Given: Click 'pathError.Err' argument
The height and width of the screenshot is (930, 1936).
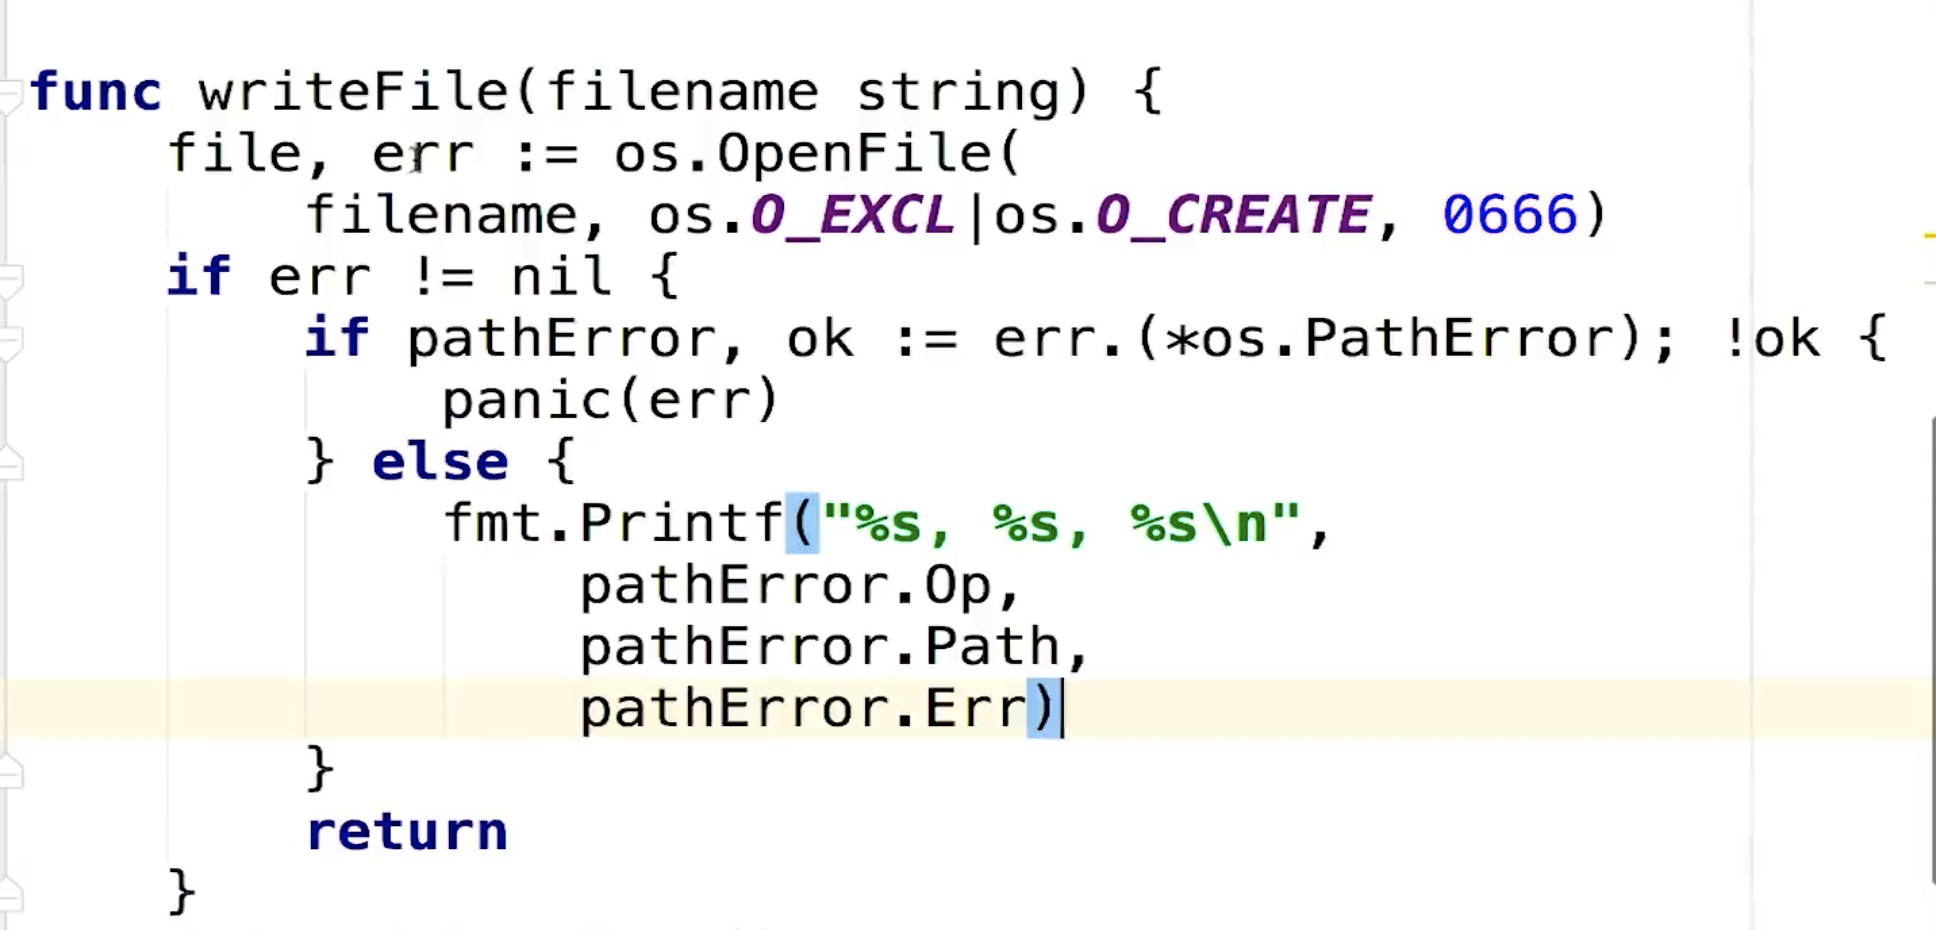Looking at the screenshot, I should pyautogui.click(x=804, y=710).
